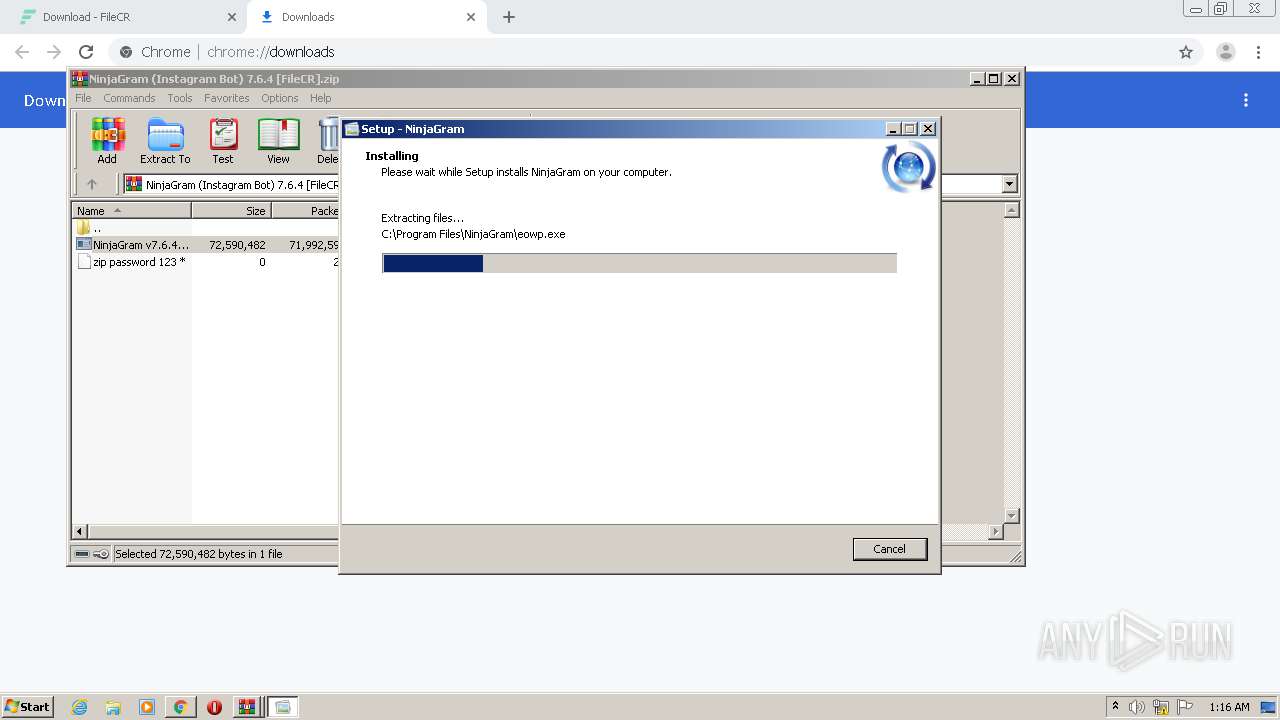The image size is (1280, 720).
Task: Click the drive icon in WinRAR status bar
Action: (82, 554)
